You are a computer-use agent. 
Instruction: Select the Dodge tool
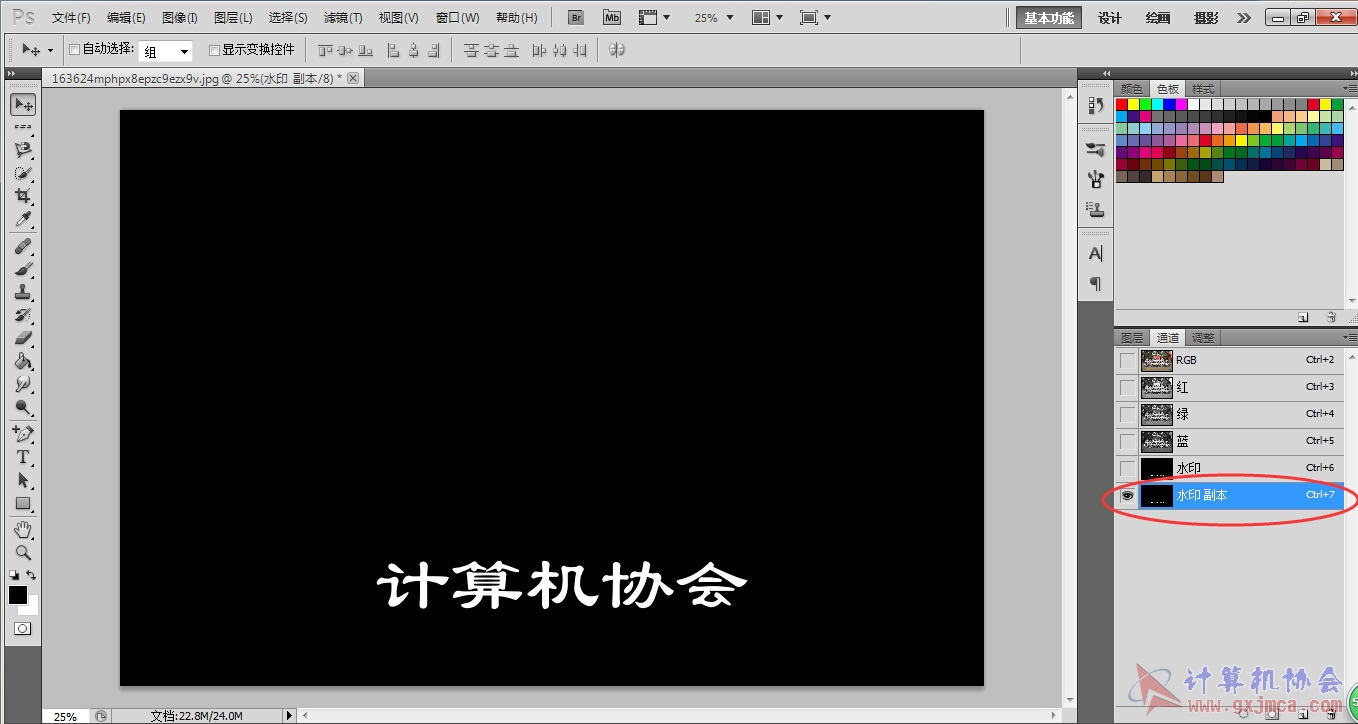(22, 407)
